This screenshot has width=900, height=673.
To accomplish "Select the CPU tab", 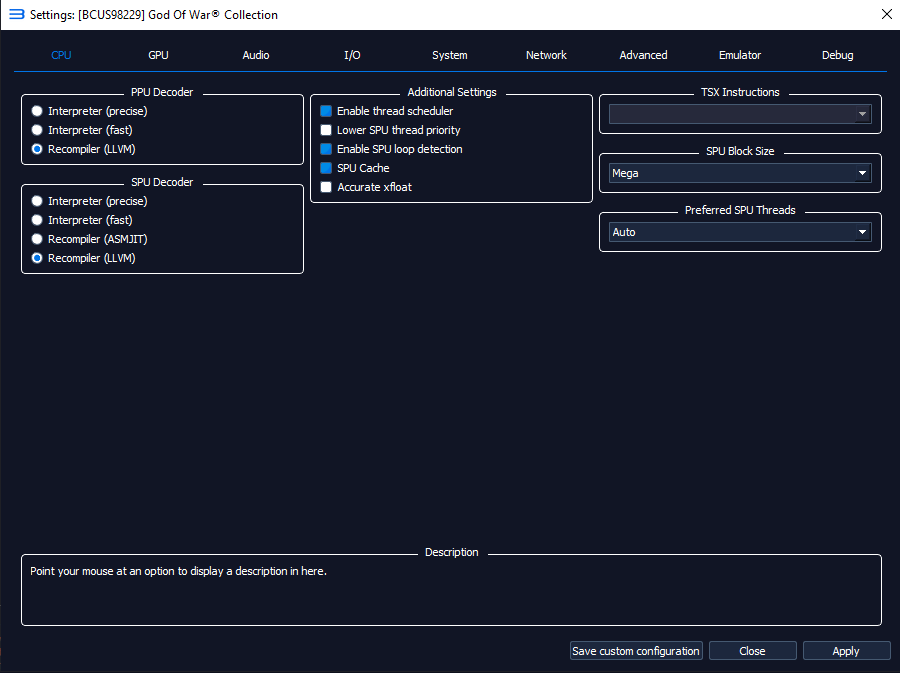I will pyautogui.click(x=61, y=55).
